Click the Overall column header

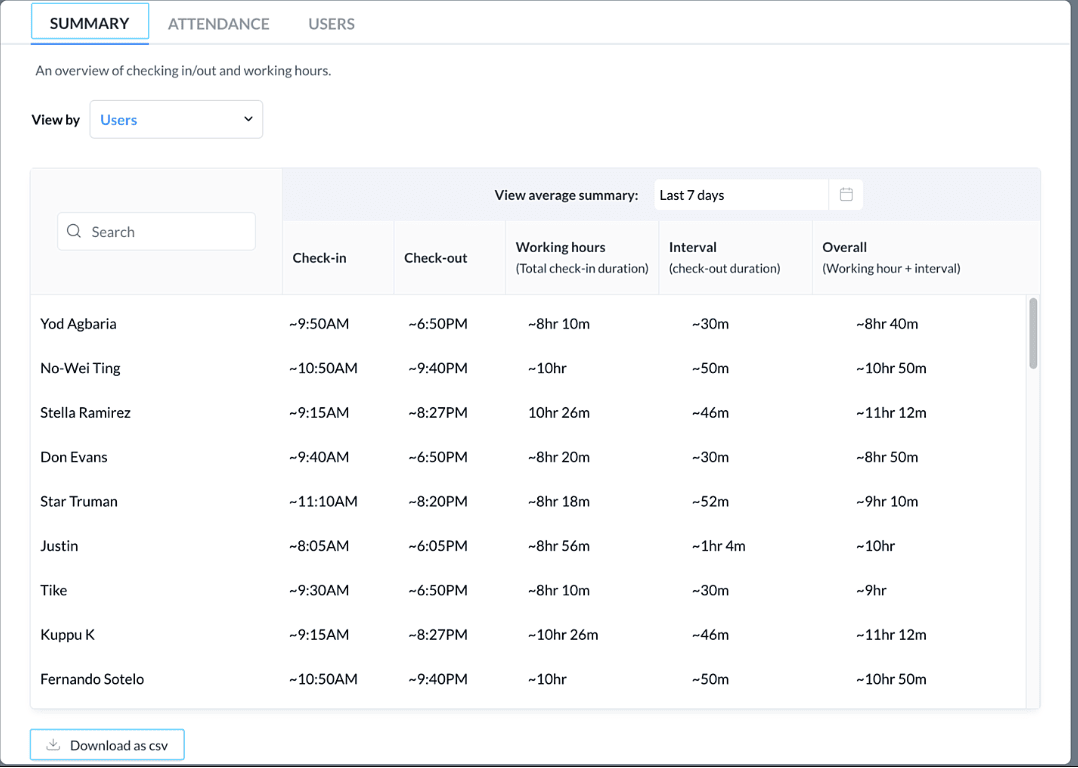point(844,247)
